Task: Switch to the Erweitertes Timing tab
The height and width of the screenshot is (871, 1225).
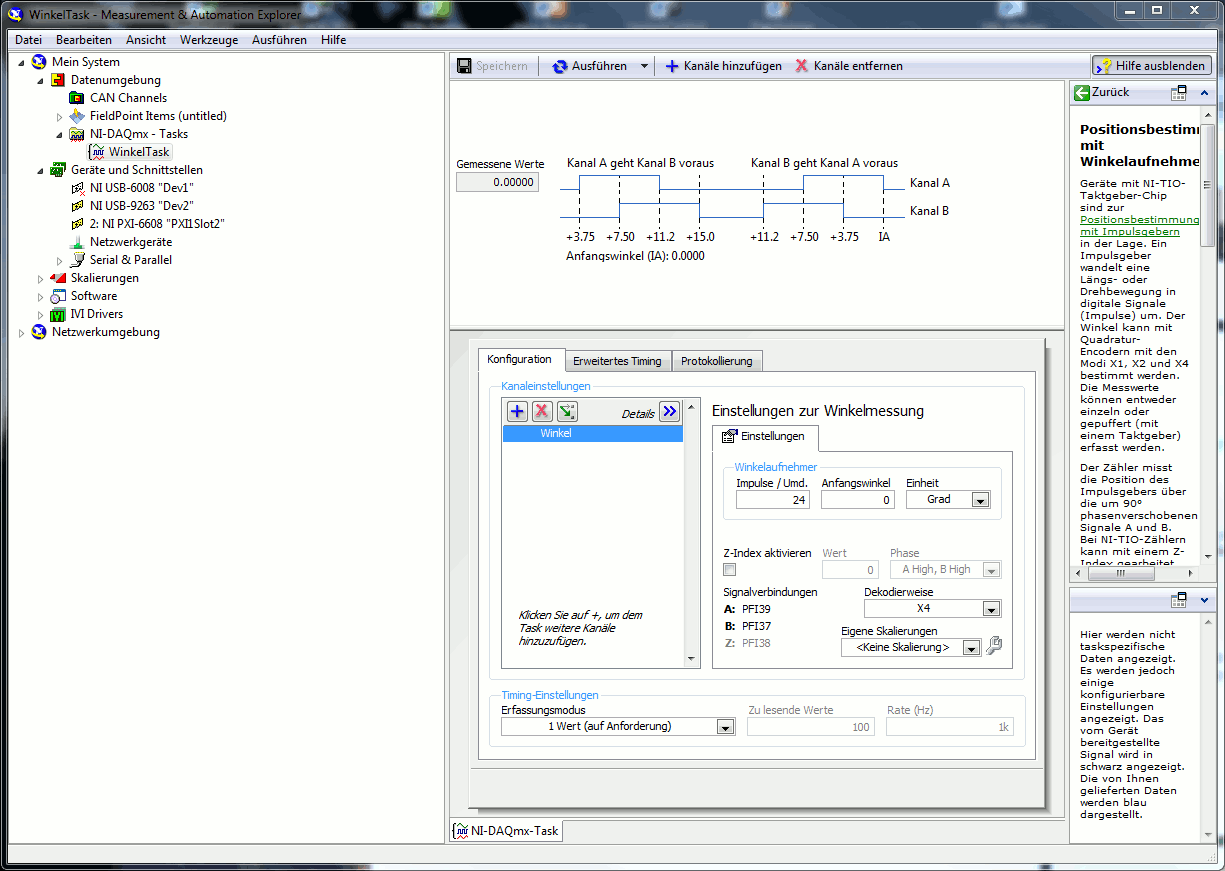Action: [617, 361]
